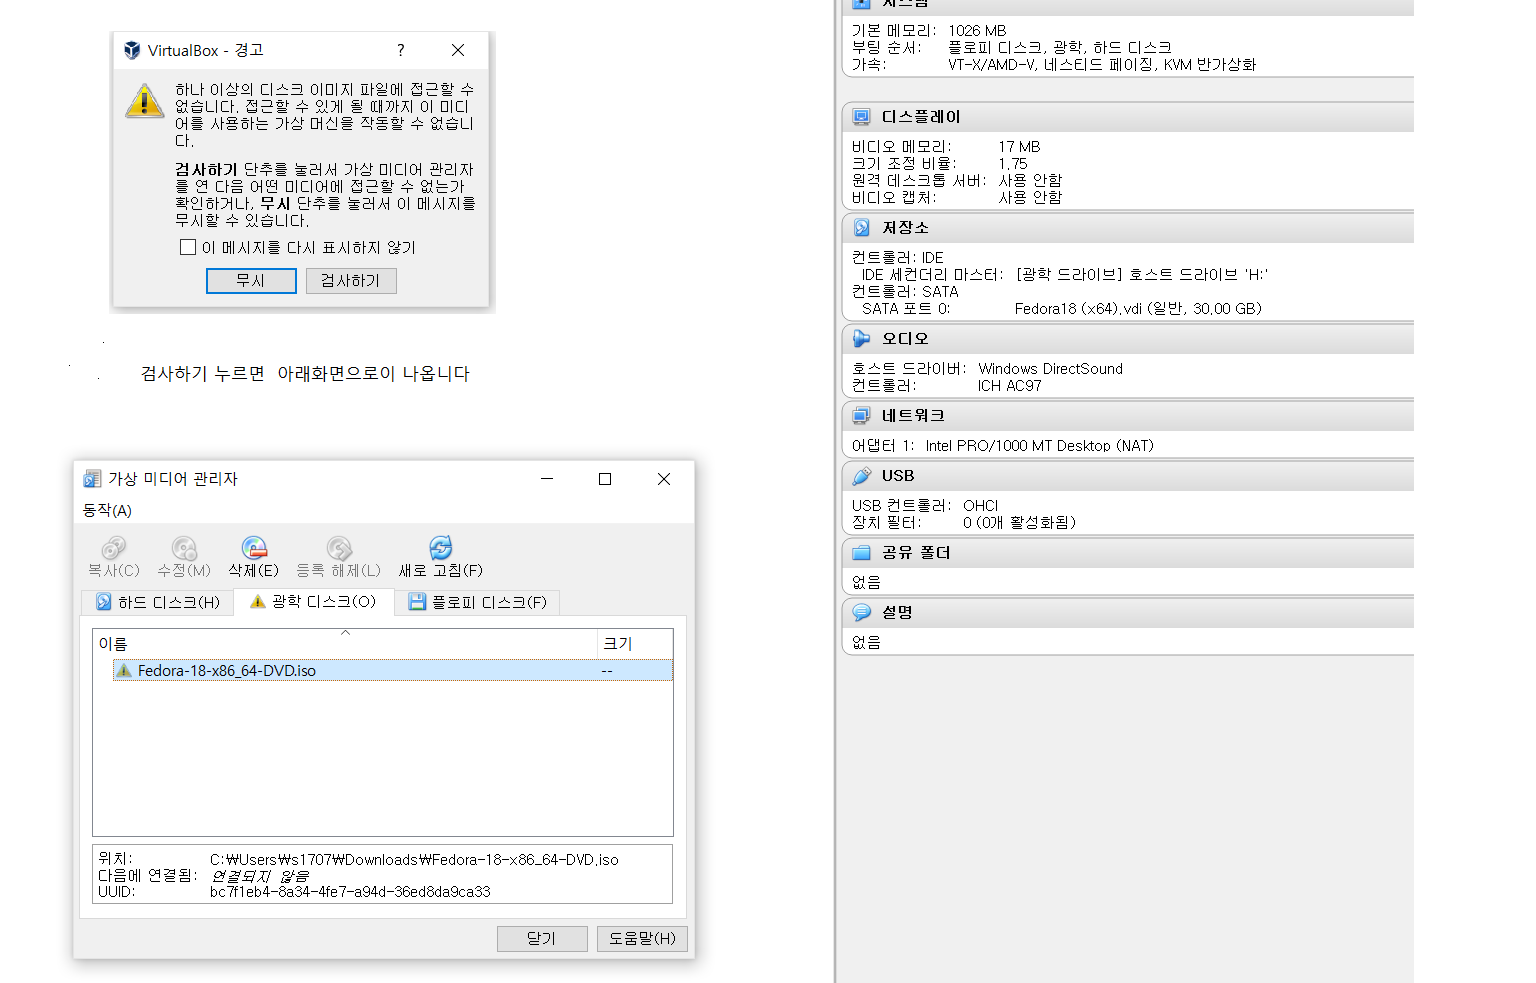1536x983 pixels.
Task: Click the 부팅 순서 boot order value
Action: pyautogui.click(x=1059, y=48)
